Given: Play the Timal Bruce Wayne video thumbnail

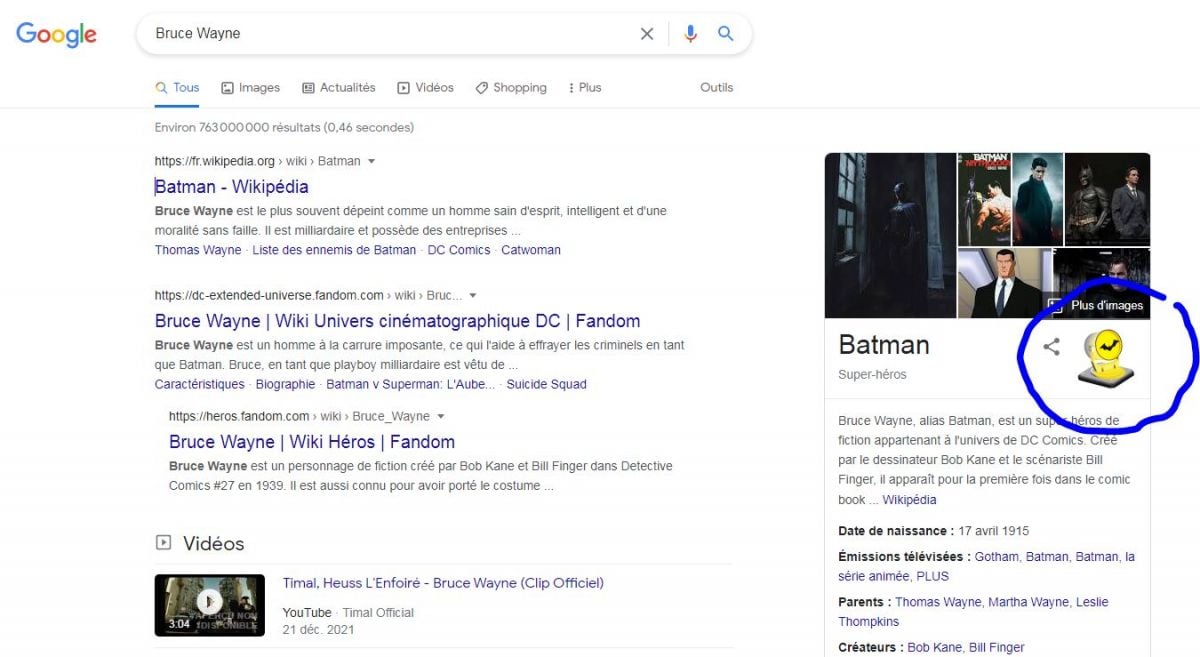Looking at the screenshot, I should pyautogui.click(x=209, y=605).
